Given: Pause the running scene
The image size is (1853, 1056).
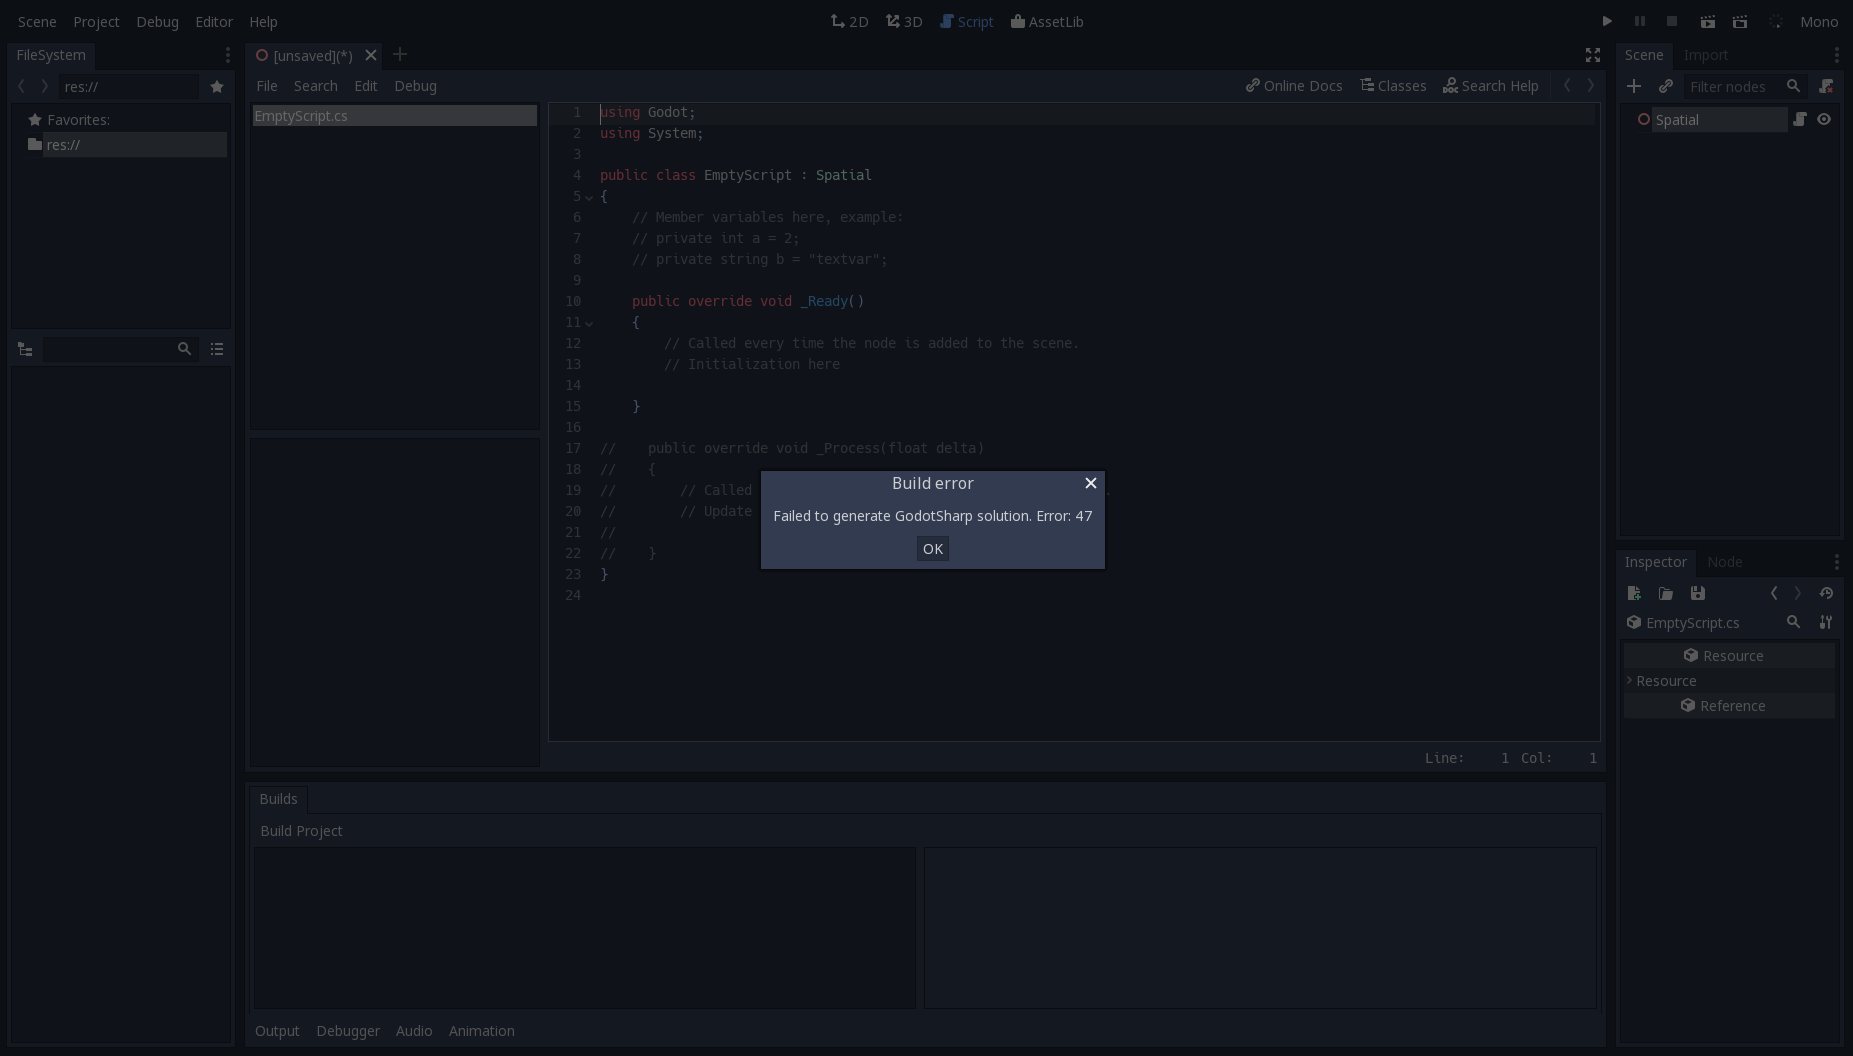Looking at the screenshot, I should coord(1640,21).
